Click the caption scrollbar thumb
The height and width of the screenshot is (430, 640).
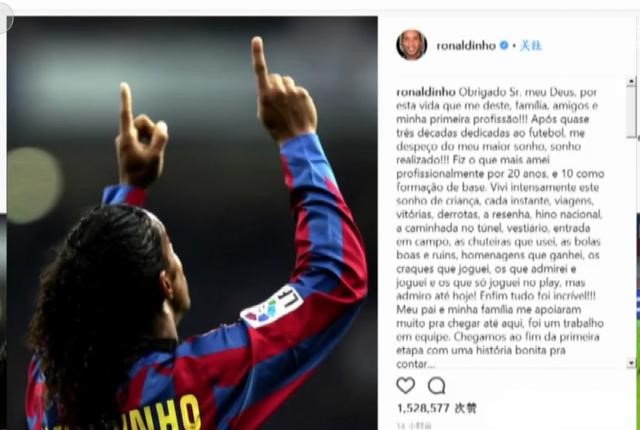pyautogui.click(x=631, y=111)
